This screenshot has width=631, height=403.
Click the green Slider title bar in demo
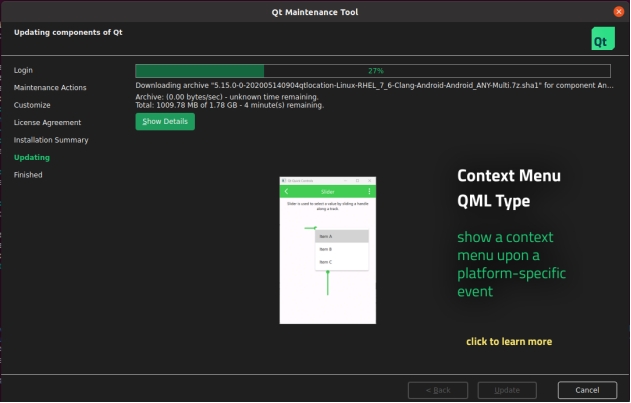328,192
